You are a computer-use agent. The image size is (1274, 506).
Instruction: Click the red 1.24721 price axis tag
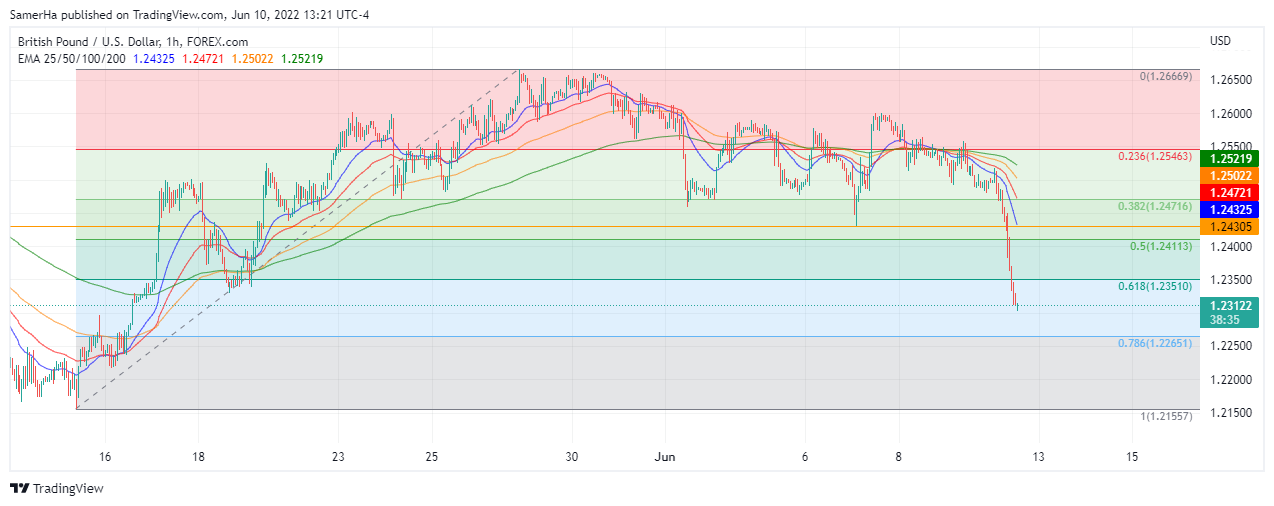1229,192
